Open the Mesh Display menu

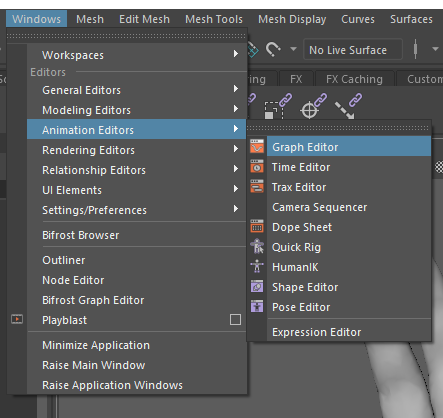[x=292, y=19]
